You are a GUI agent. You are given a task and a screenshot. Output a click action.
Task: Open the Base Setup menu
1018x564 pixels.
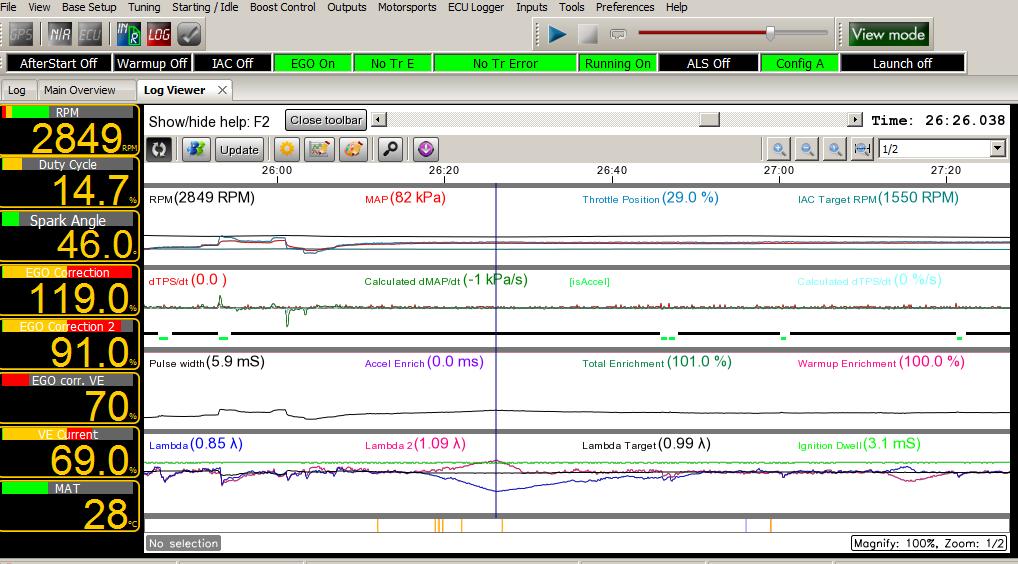pos(89,7)
